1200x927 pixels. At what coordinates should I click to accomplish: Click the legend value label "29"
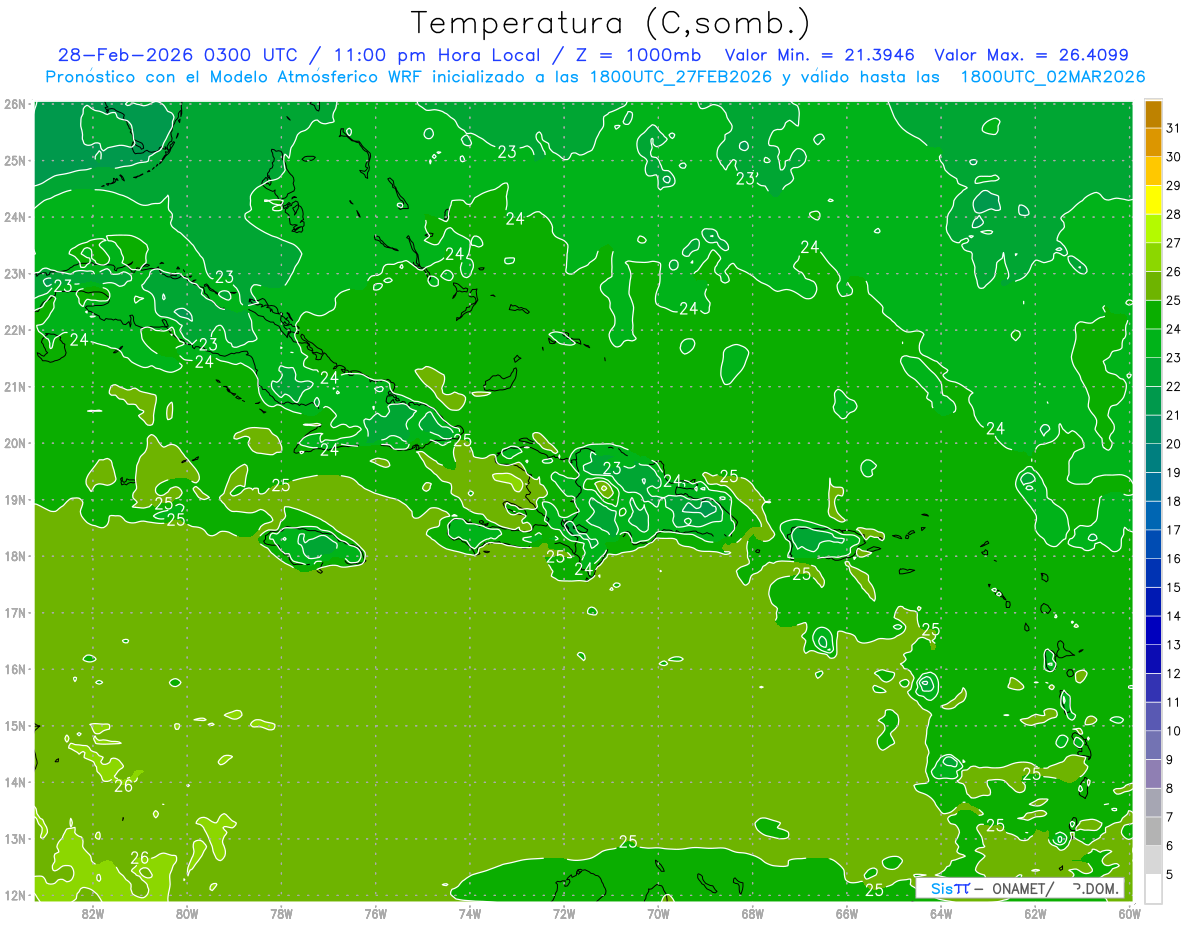tap(1173, 185)
